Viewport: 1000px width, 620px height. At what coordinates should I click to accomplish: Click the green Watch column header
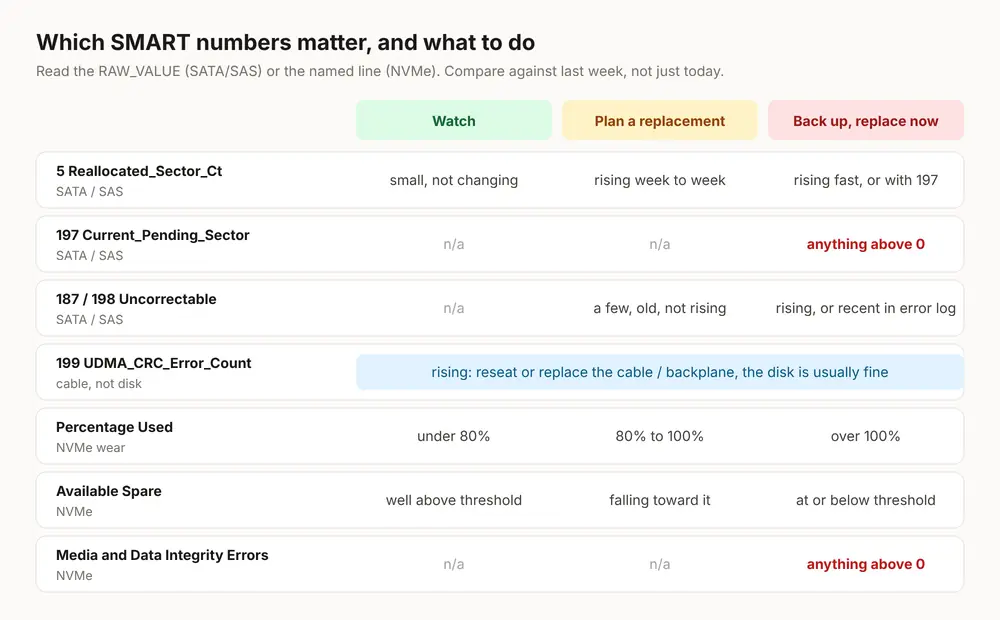[453, 121]
